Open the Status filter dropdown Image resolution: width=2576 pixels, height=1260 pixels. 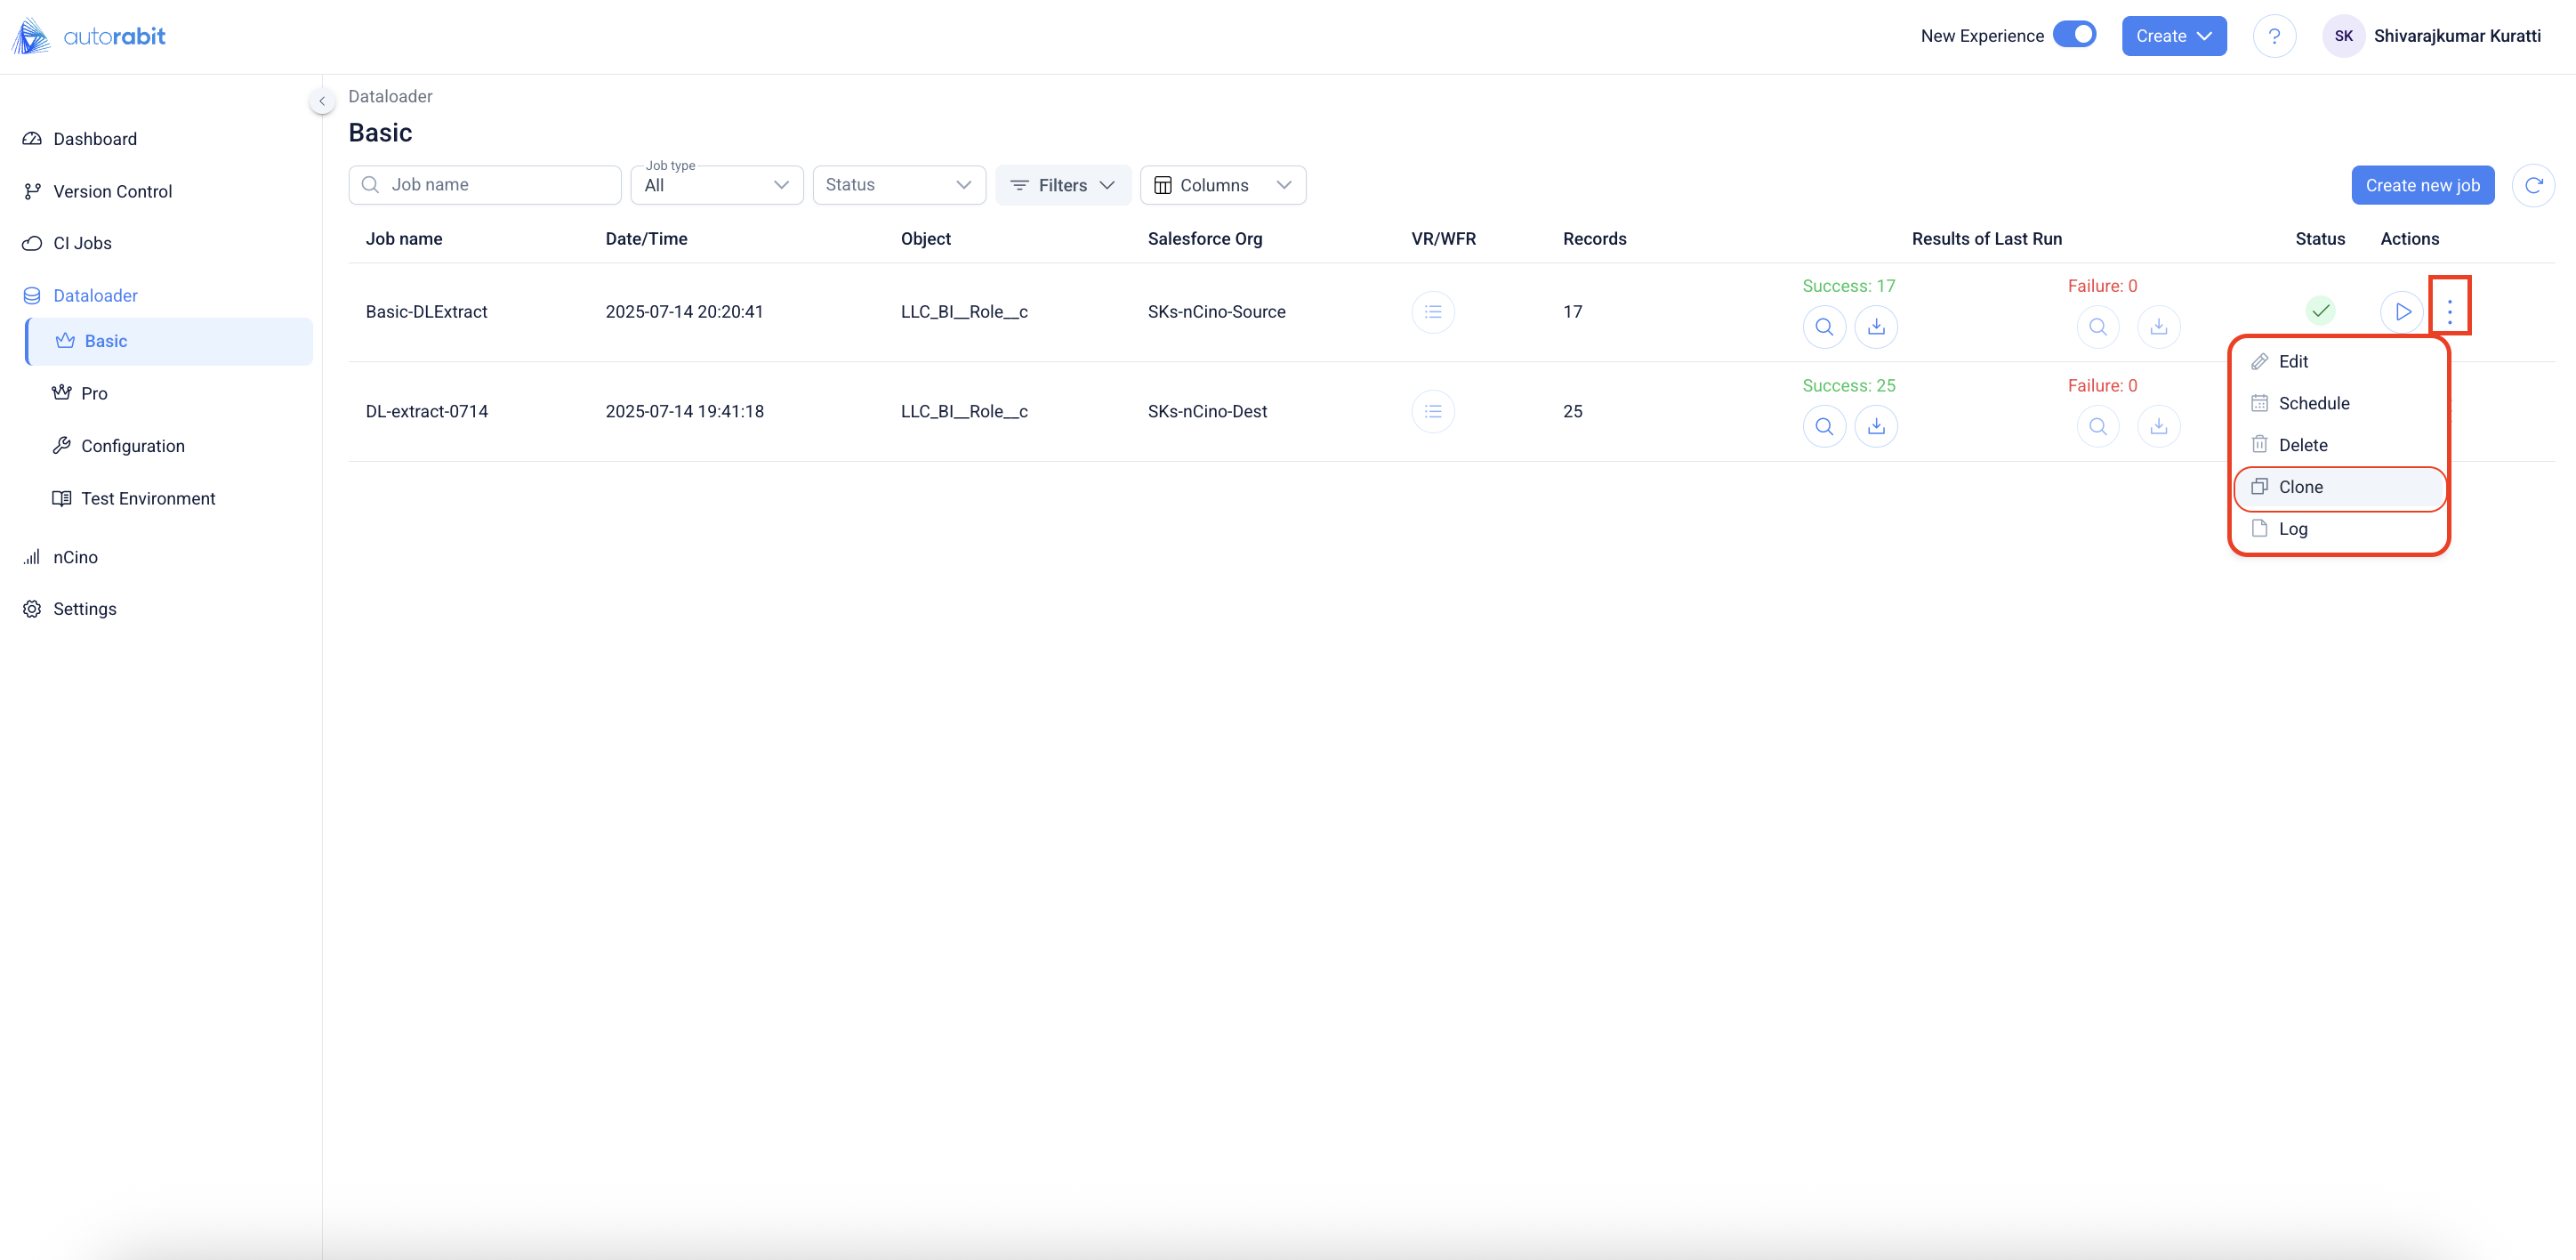[898, 185]
